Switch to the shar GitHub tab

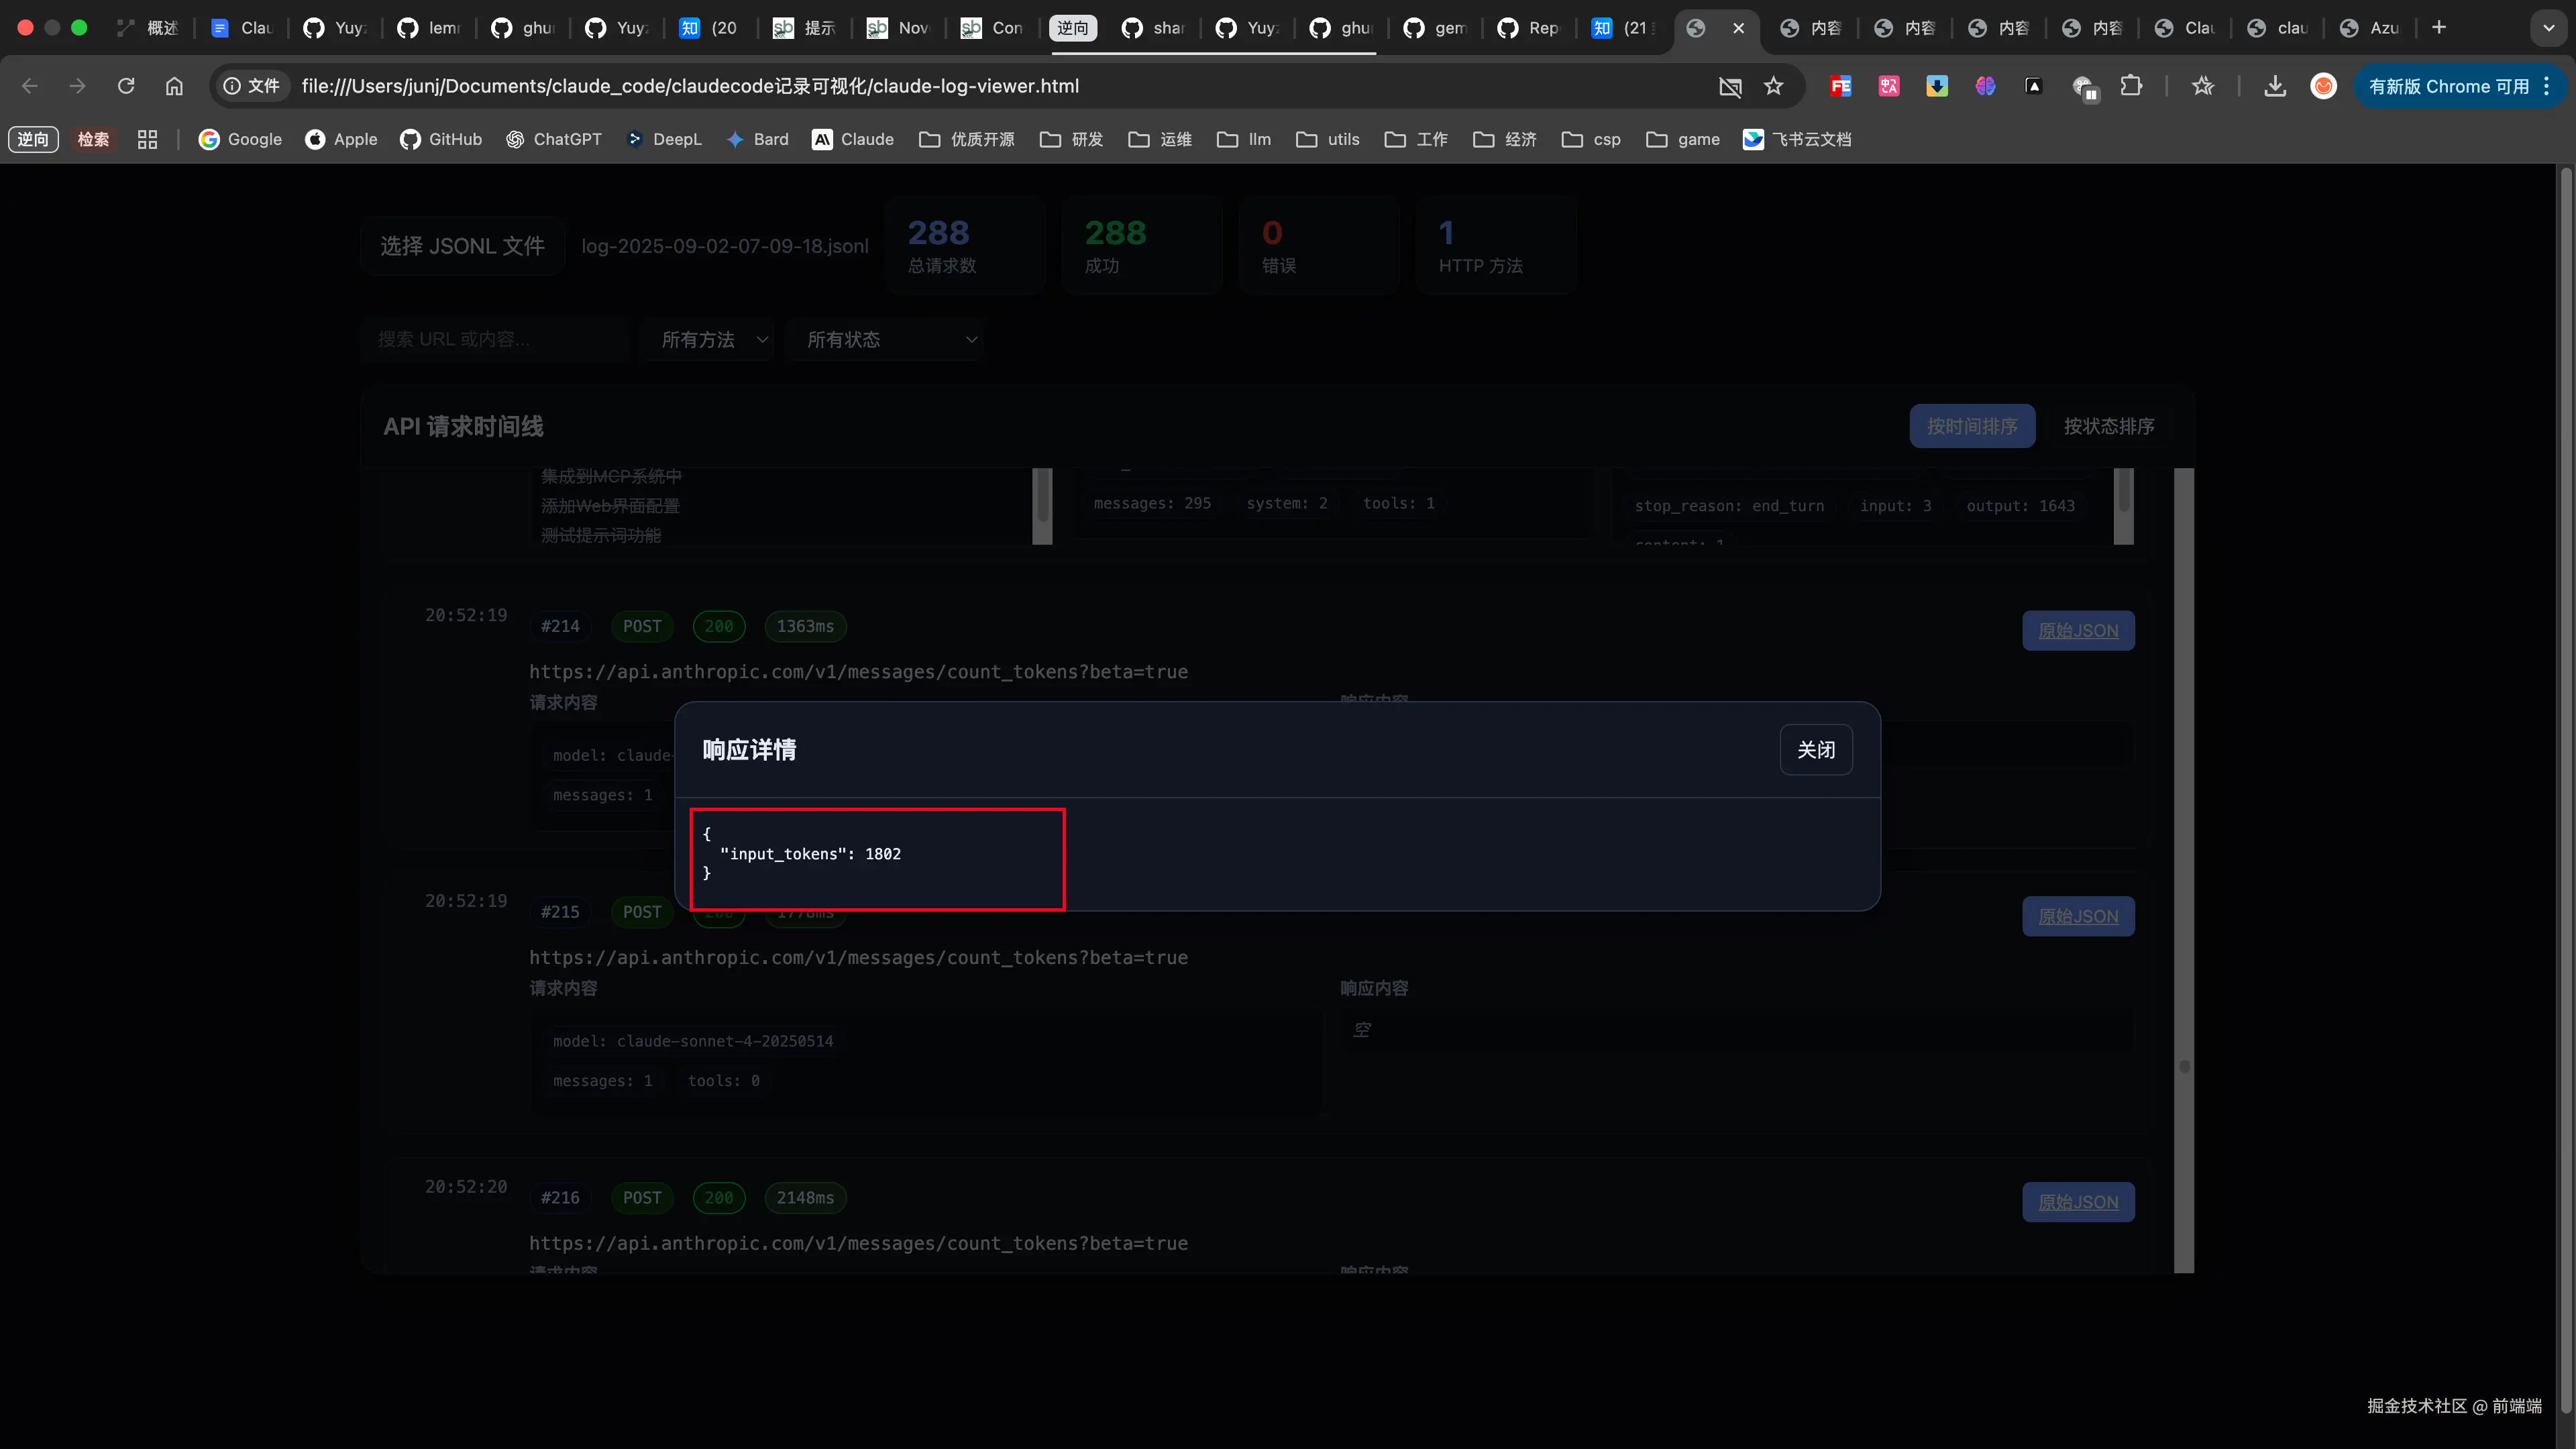pos(1152,28)
